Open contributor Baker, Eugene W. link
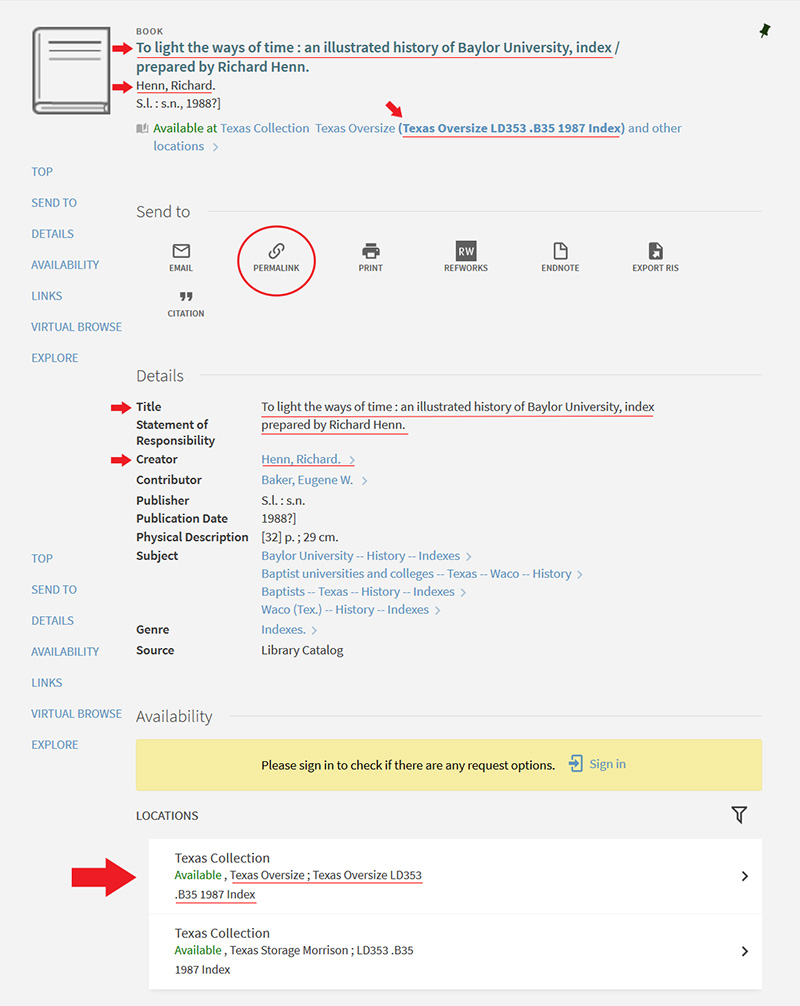Screen dimensions: 800x1006 pos(307,480)
